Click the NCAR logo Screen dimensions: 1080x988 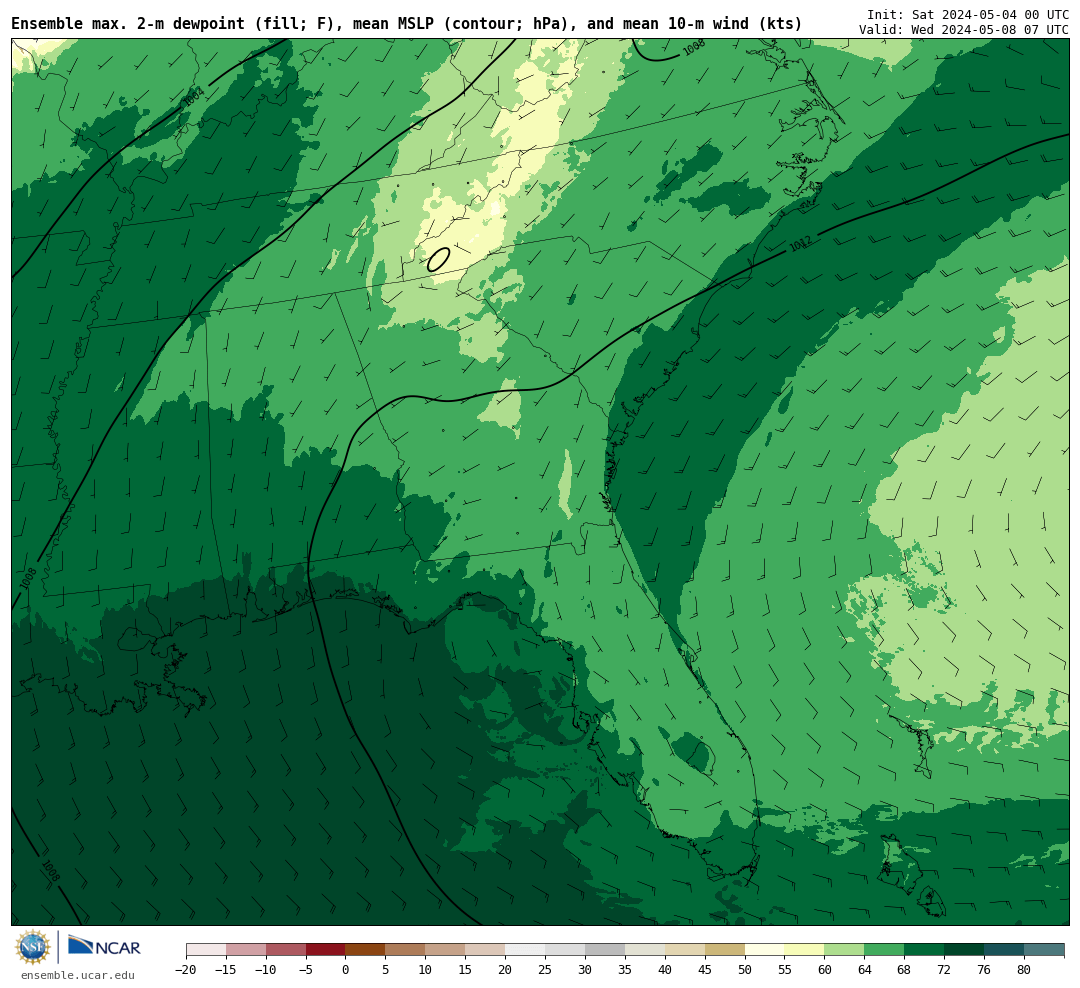pyautogui.click(x=105, y=946)
